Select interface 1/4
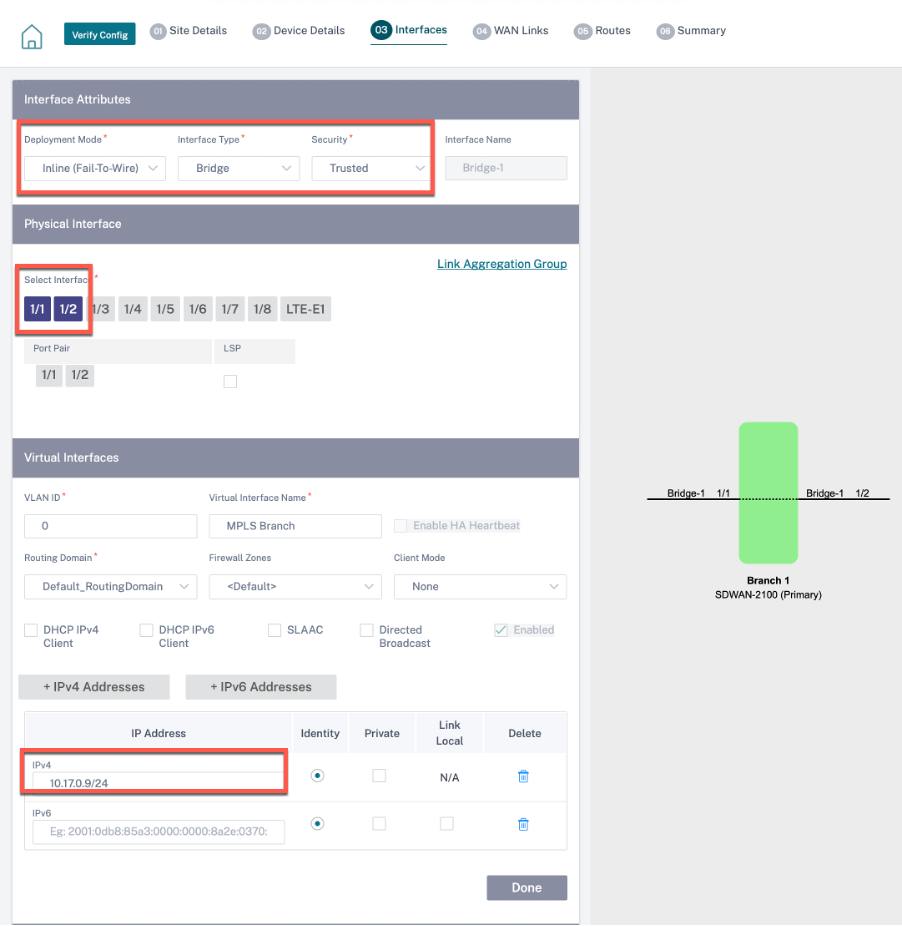 click(x=133, y=309)
